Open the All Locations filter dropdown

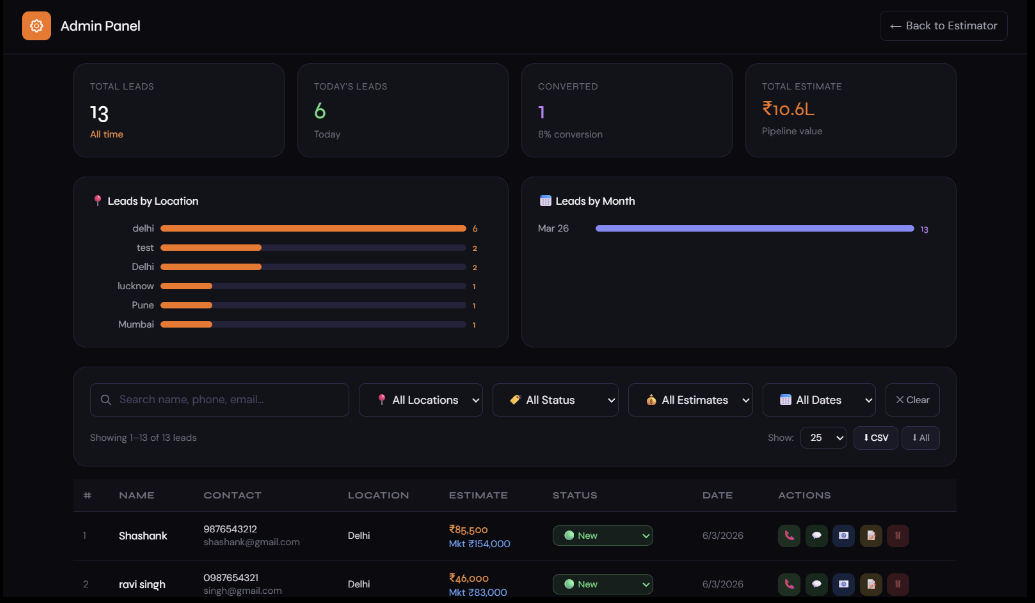tap(420, 400)
